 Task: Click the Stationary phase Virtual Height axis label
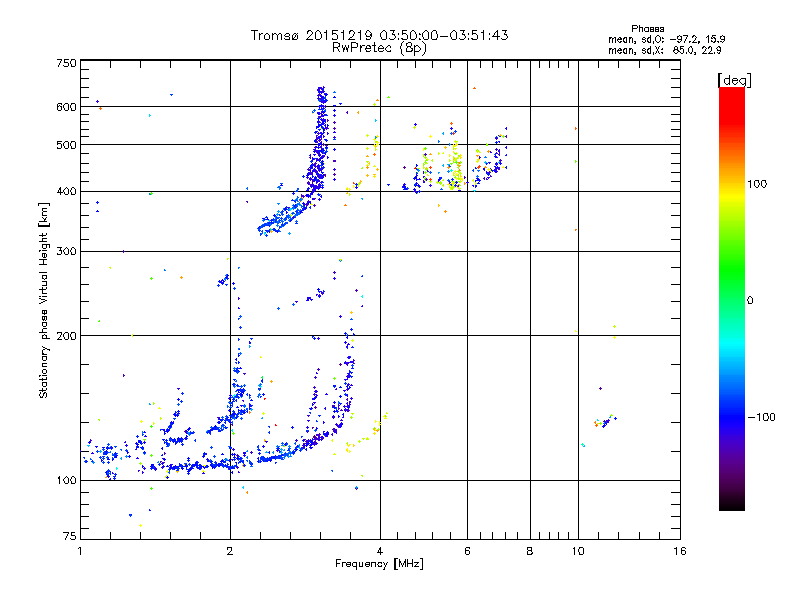tap(44, 301)
